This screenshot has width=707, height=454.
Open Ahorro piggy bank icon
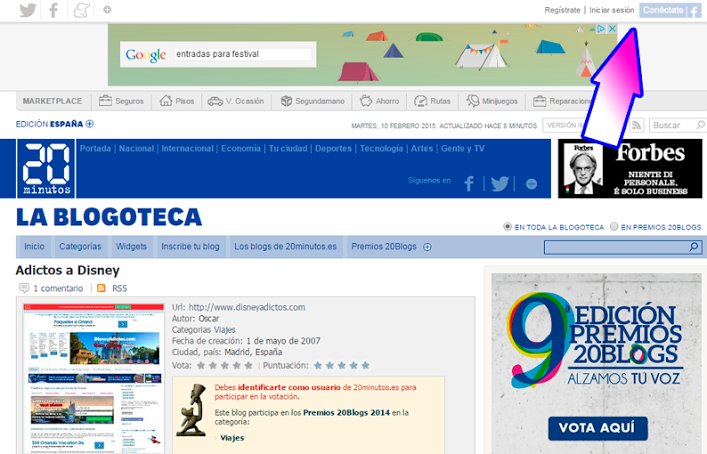(x=366, y=101)
